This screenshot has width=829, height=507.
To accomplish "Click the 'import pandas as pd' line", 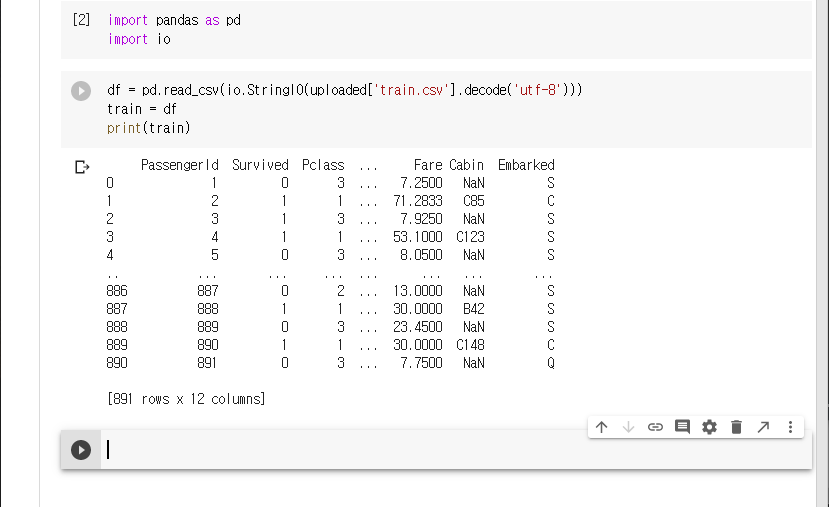I will (173, 20).
